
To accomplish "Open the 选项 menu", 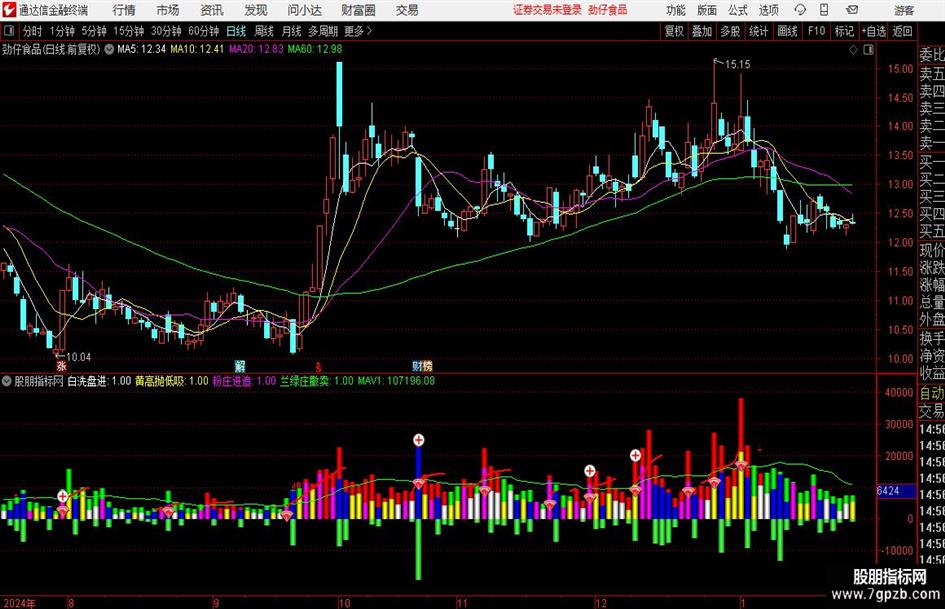I will pyautogui.click(x=768, y=10).
